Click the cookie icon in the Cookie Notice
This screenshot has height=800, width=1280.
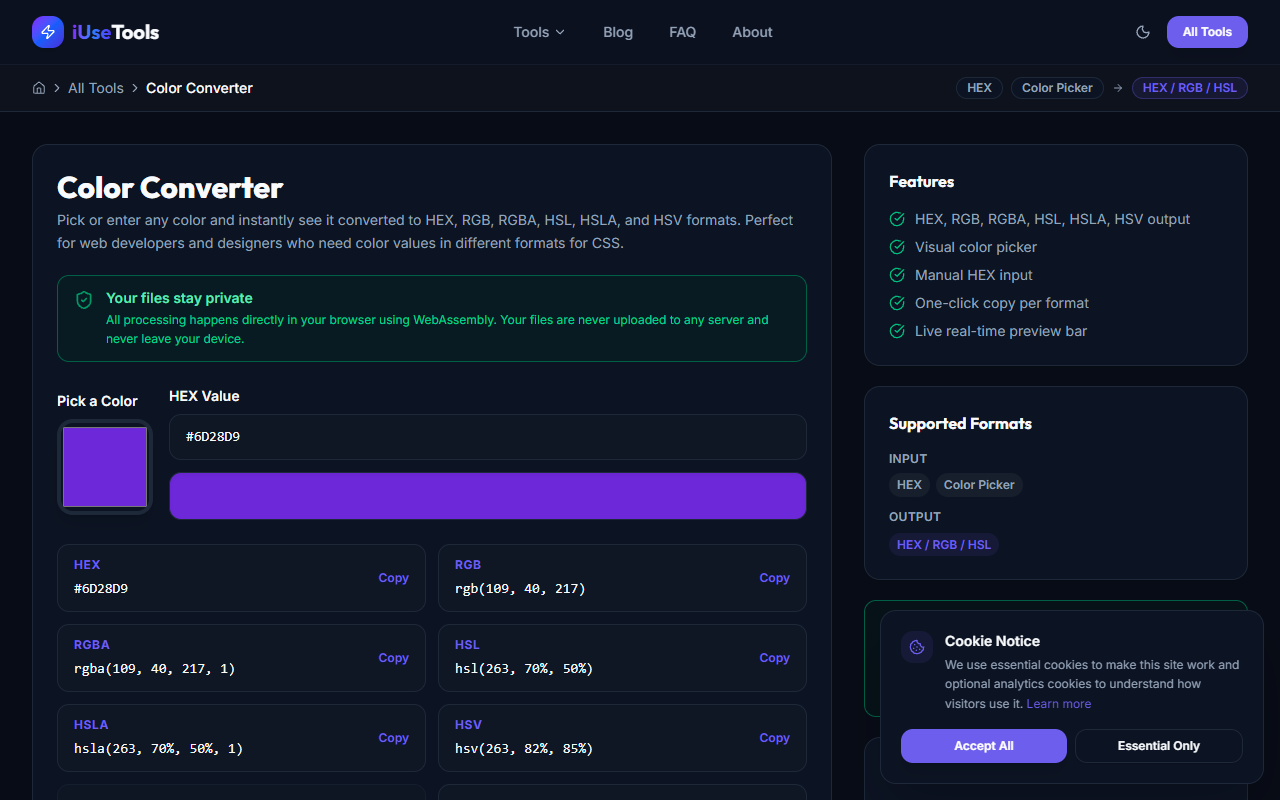[917, 647]
